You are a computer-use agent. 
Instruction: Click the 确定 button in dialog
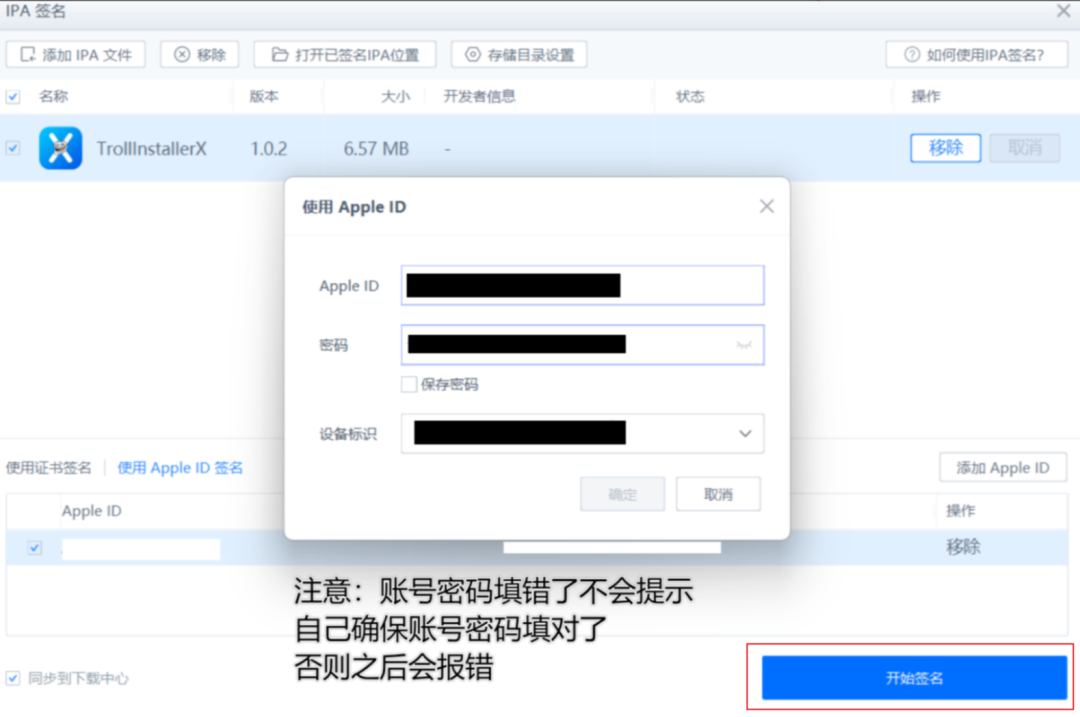point(623,494)
